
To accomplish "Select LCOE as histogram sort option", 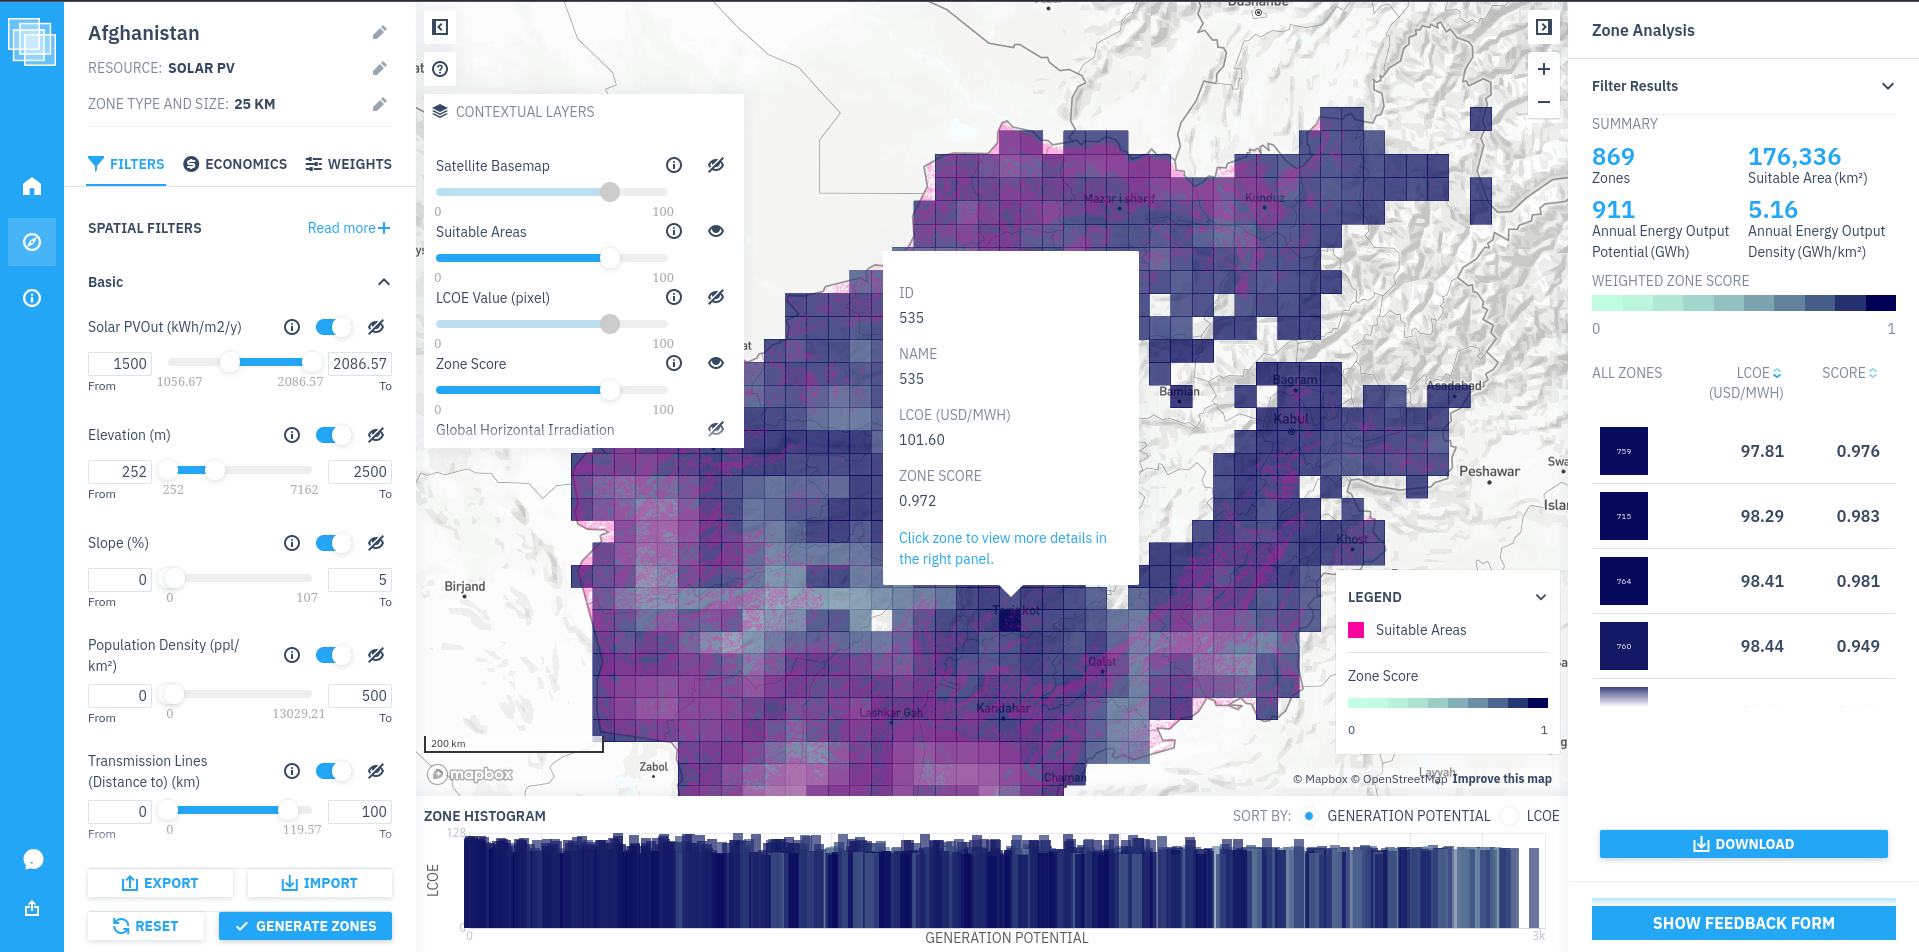I will coord(1510,816).
